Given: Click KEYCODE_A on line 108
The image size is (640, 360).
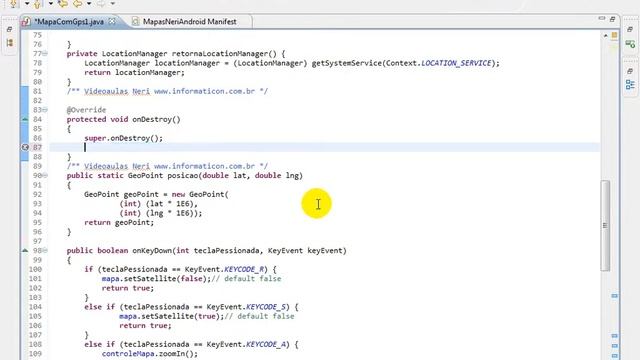Looking at the screenshot, I should 266,344.
